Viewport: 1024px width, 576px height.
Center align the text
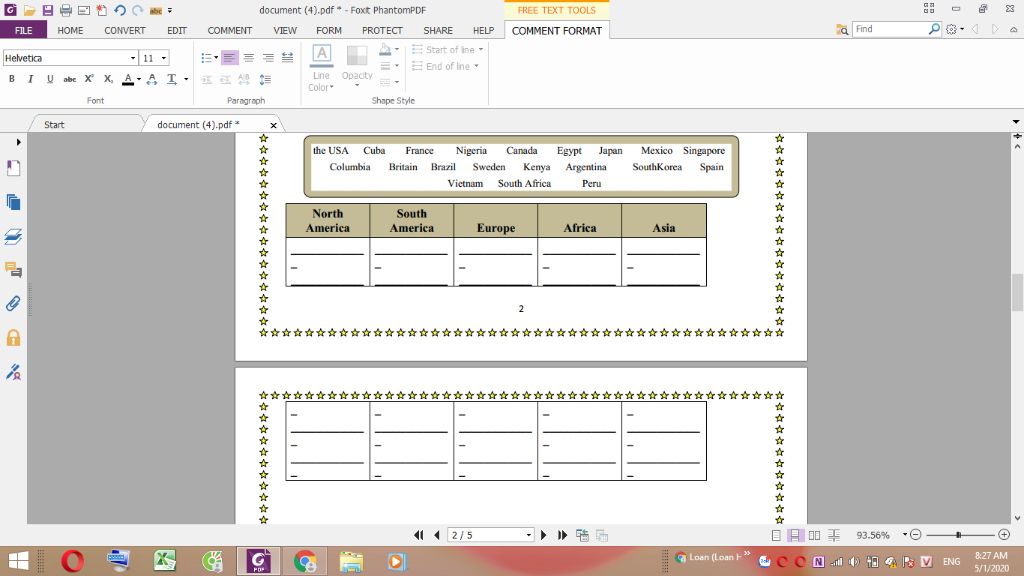(x=249, y=57)
